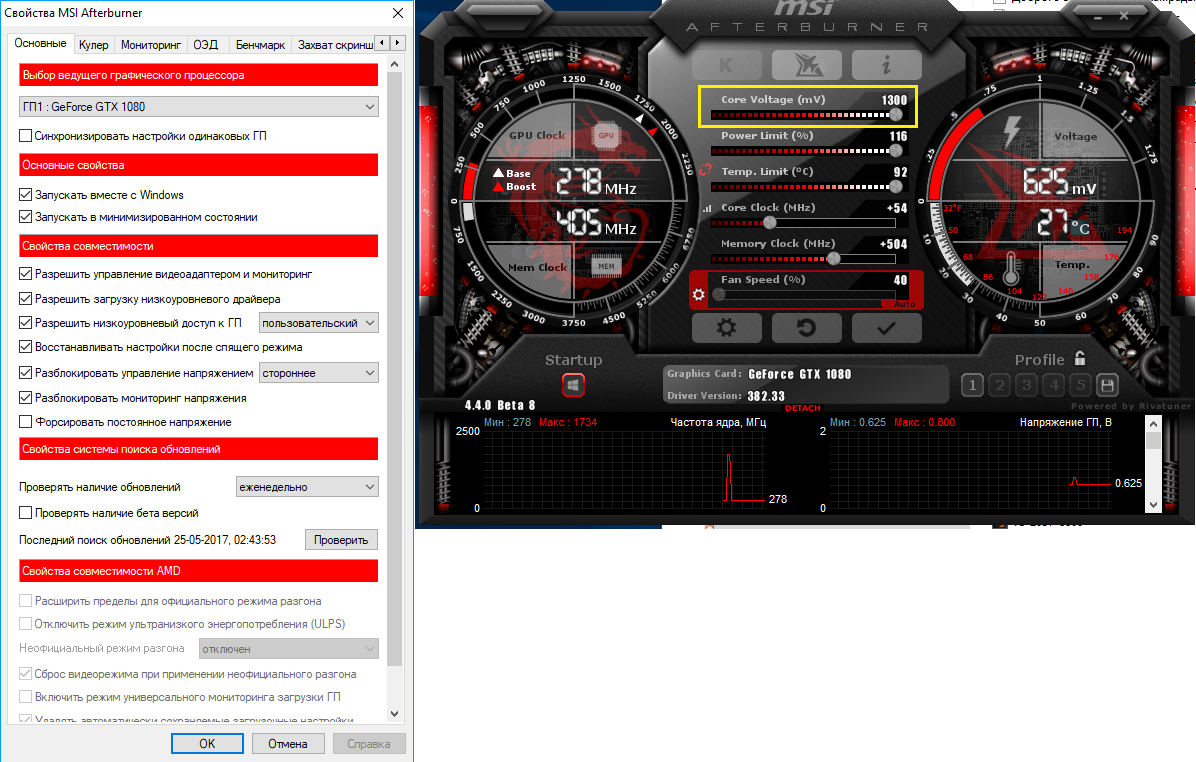The height and width of the screenshot is (762, 1196).
Task: Enable force constant voltage checkbox
Action: pyautogui.click(x=25, y=422)
